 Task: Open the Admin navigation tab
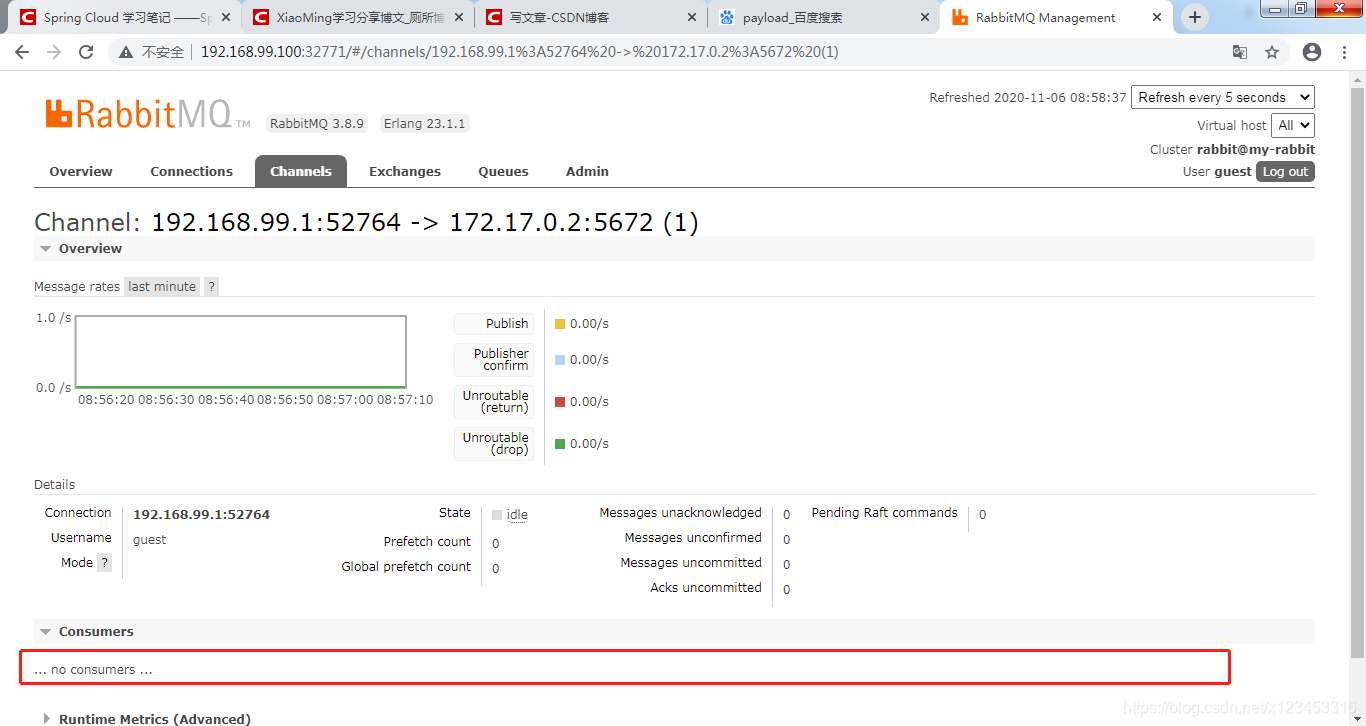pyautogui.click(x=587, y=171)
